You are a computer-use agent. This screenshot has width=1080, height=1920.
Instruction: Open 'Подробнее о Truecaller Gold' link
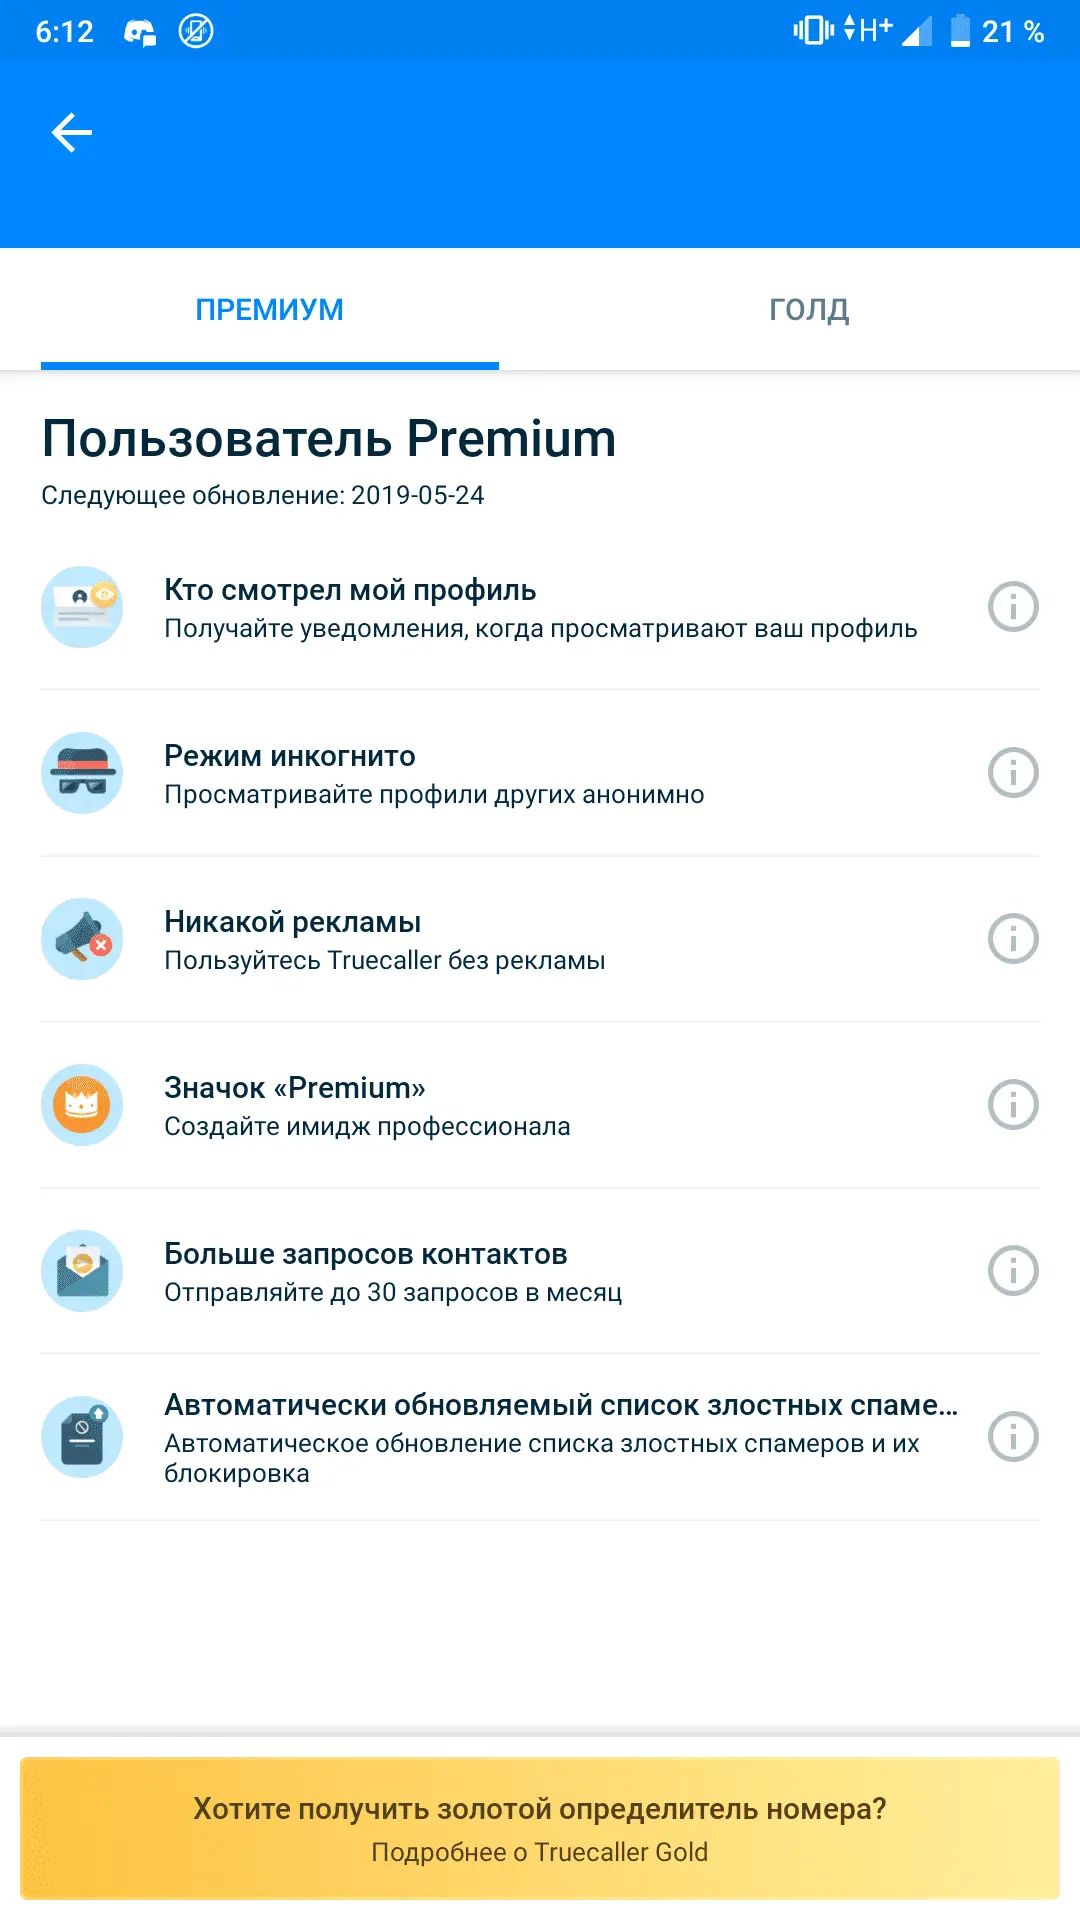pyautogui.click(x=540, y=1853)
